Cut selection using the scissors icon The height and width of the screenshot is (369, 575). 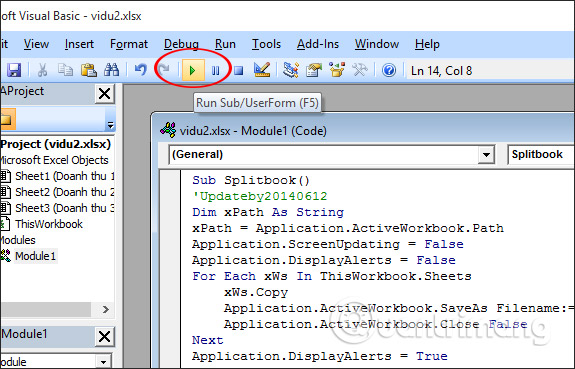(x=42, y=70)
